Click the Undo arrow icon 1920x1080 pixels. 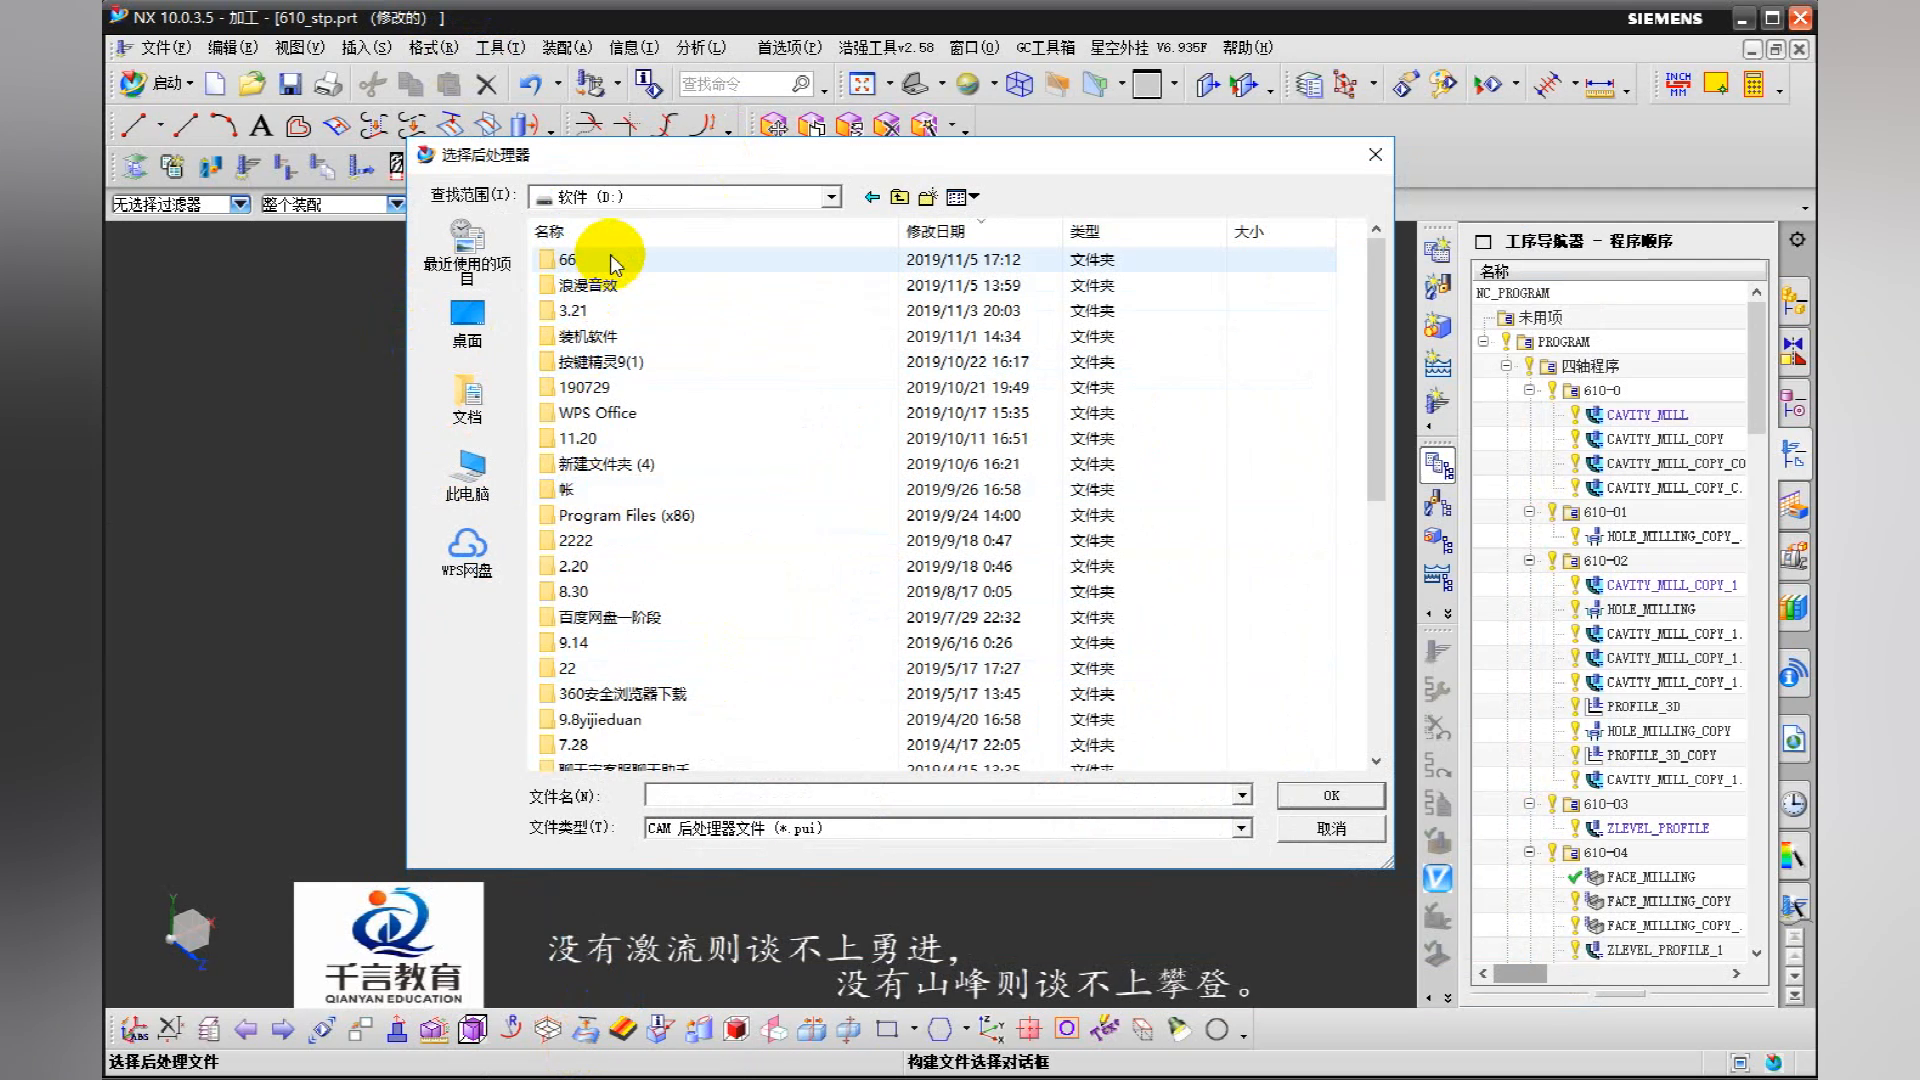[530, 85]
